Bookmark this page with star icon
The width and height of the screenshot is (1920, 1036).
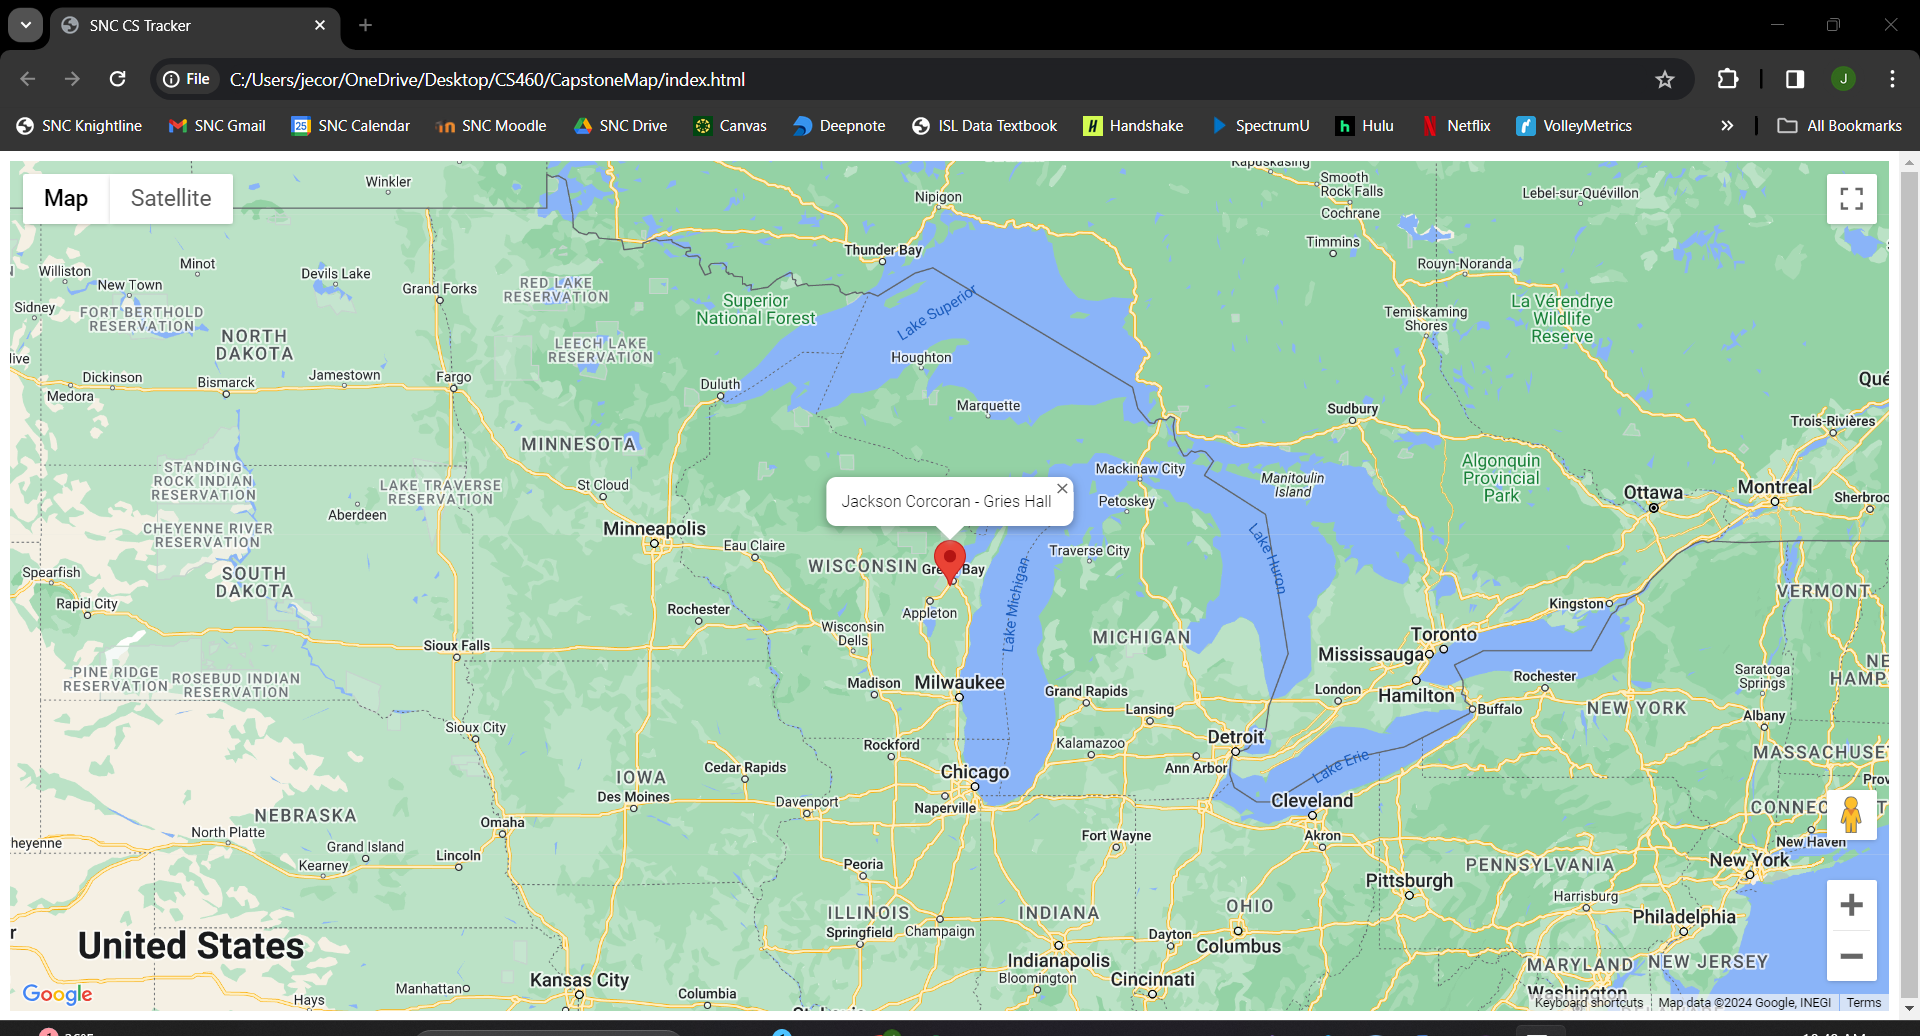click(x=1664, y=80)
